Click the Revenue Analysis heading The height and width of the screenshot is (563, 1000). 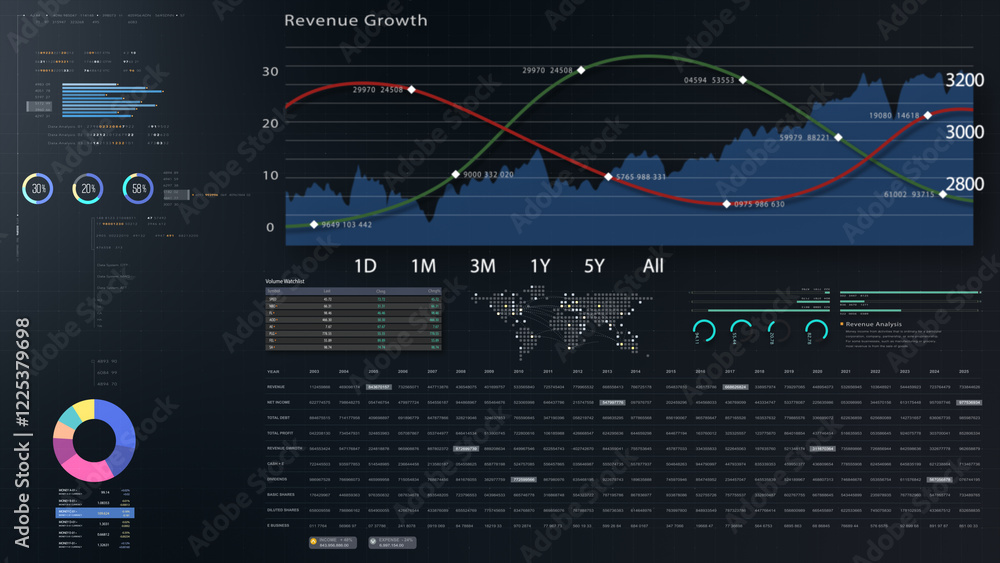[x=874, y=324]
